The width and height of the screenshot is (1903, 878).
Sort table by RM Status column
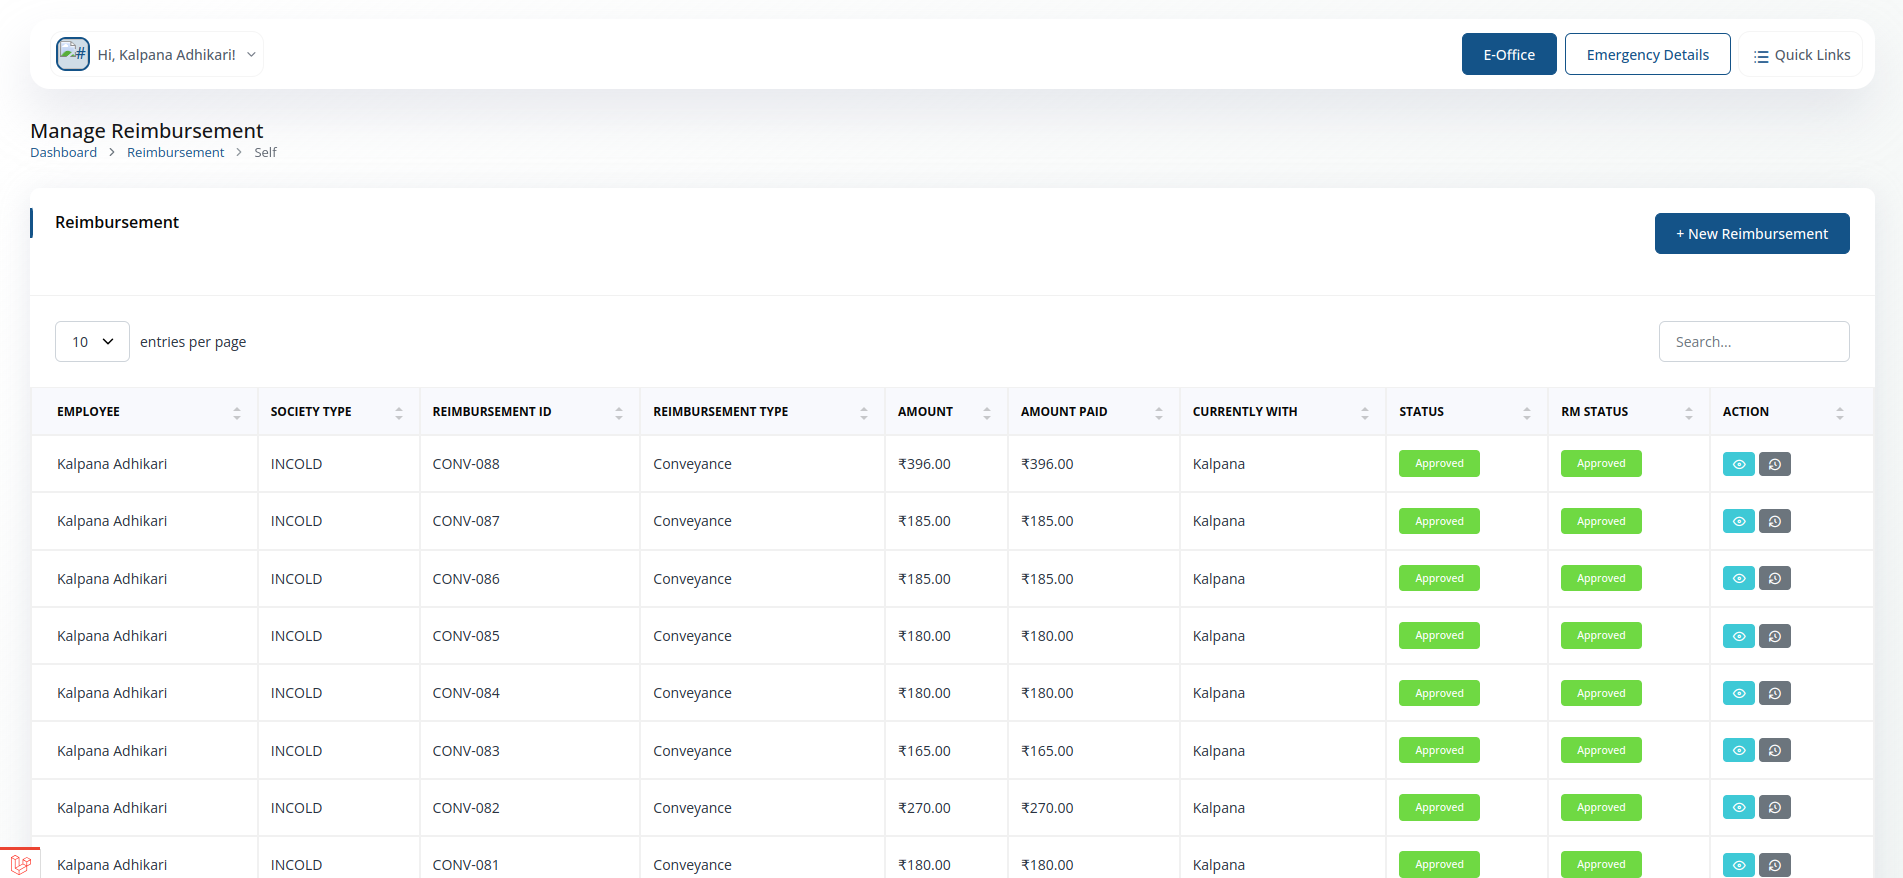pos(1629,412)
